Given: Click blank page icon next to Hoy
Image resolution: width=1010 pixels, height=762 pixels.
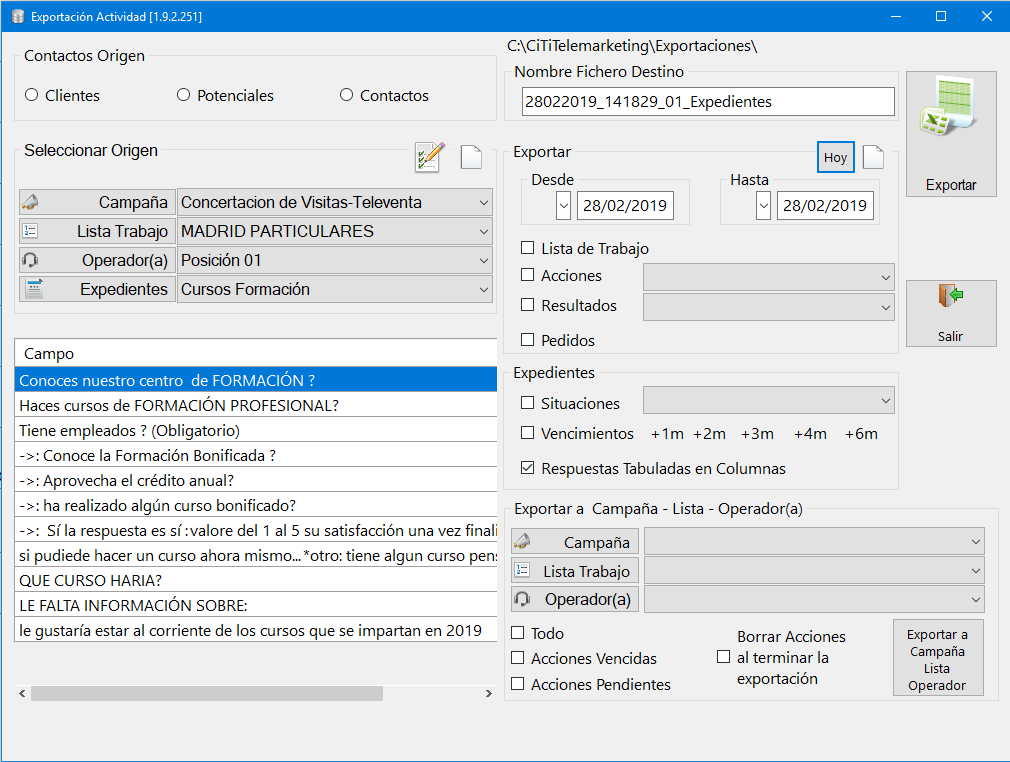Looking at the screenshot, I should click(873, 157).
